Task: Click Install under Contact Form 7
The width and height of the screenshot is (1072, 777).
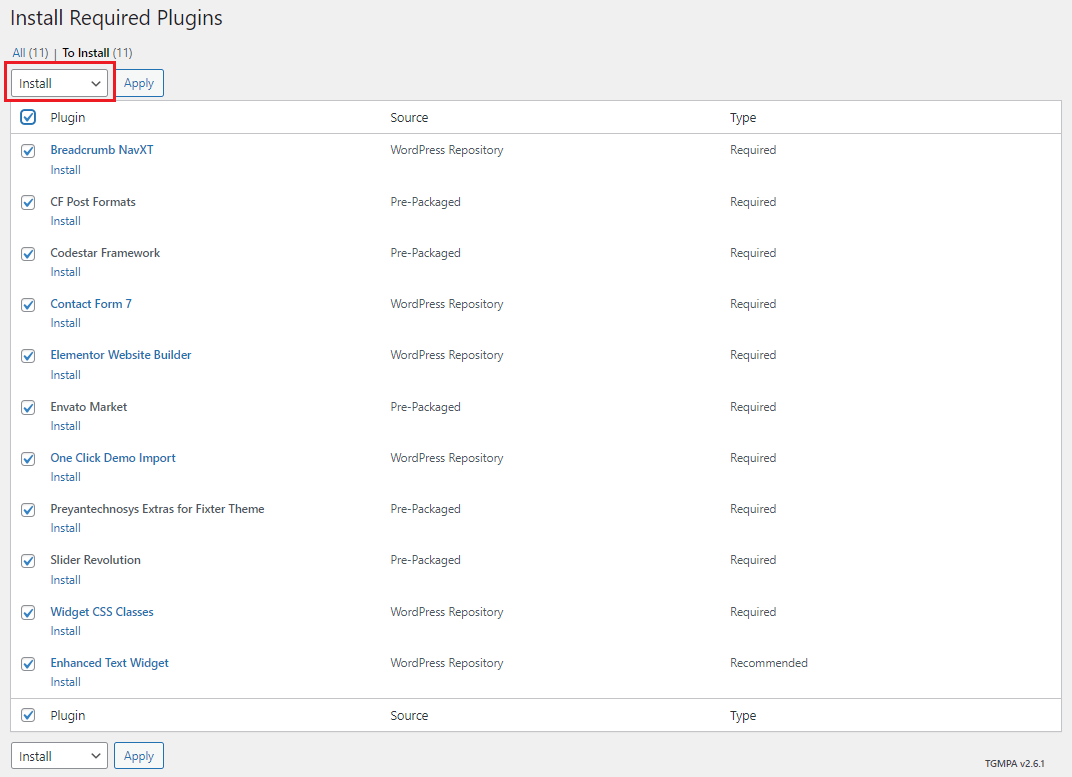Action: coord(66,323)
